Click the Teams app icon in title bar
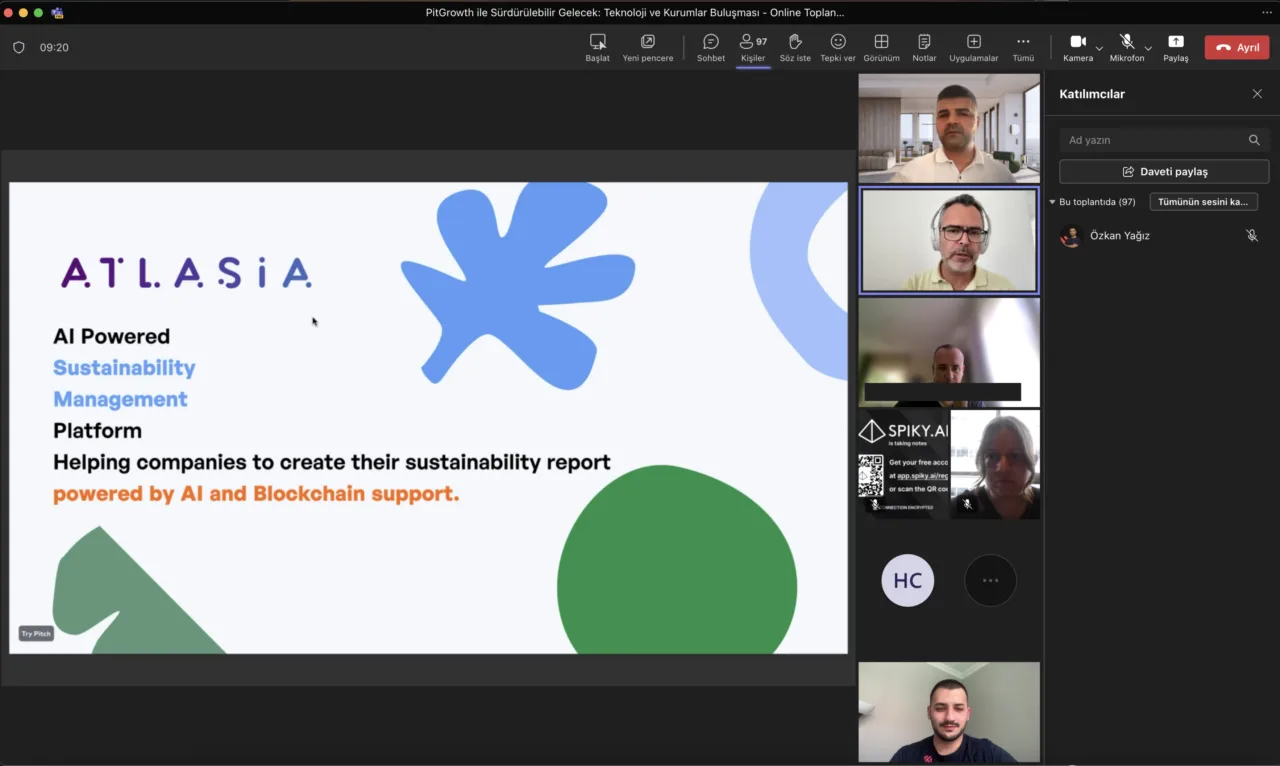Image resolution: width=1280 pixels, height=766 pixels. coord(57,13)
